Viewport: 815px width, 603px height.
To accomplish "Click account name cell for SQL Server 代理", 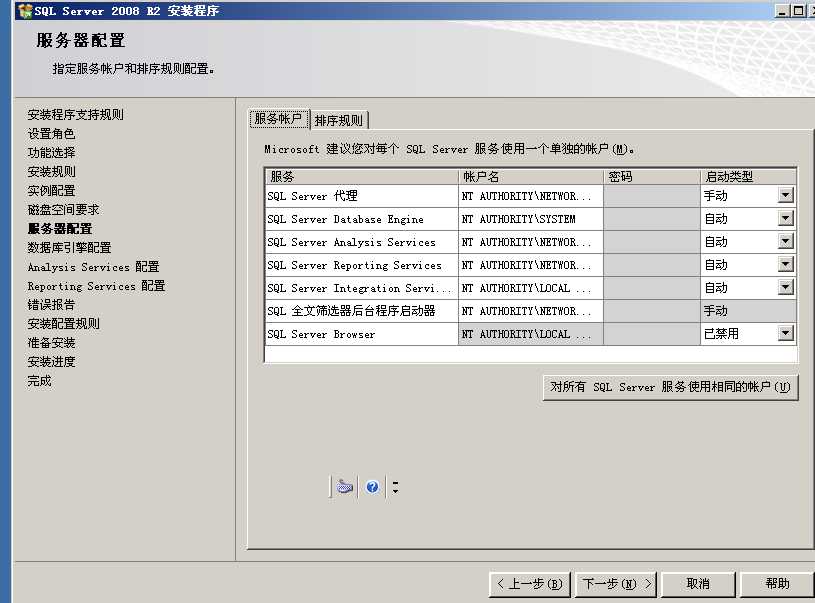I will click(x=531, y=196).
